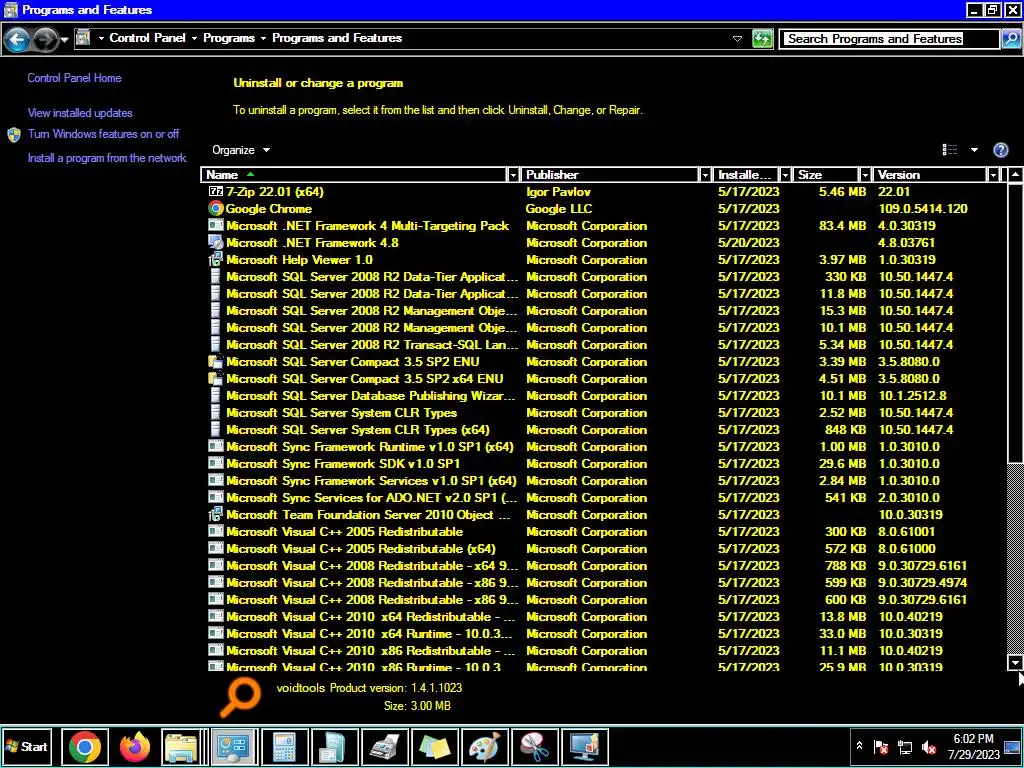Open Snipping Tool from the taskbar
This screenshot has width=1024, height=768.
coord(534,746)
